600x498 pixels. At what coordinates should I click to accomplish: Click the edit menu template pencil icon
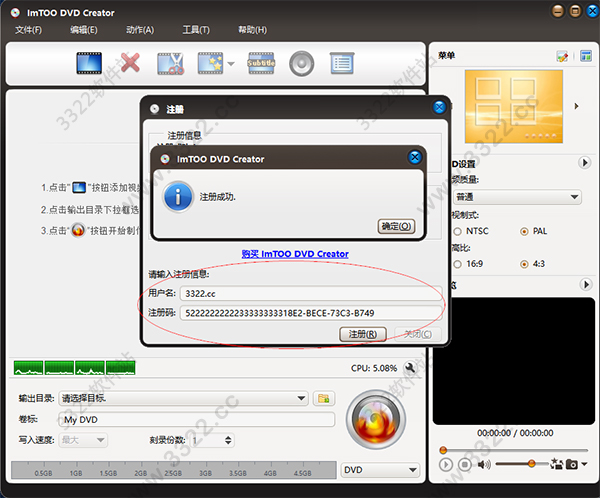click(562, 56)
